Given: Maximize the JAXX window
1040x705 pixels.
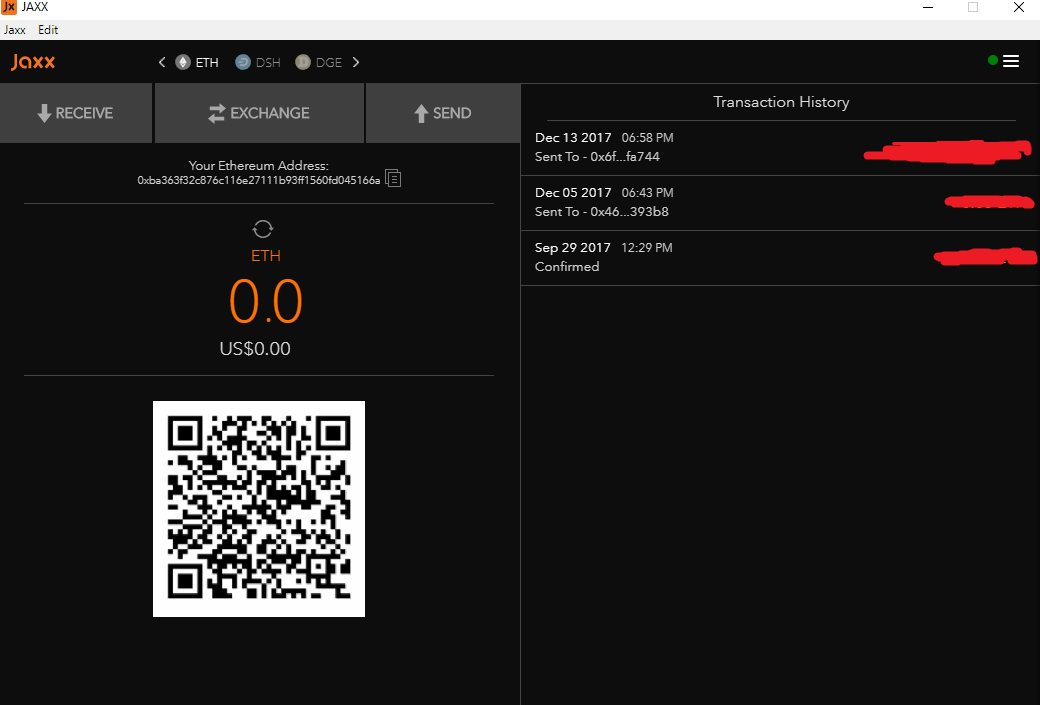Looking at the screenshot, I should pos(973,7).
